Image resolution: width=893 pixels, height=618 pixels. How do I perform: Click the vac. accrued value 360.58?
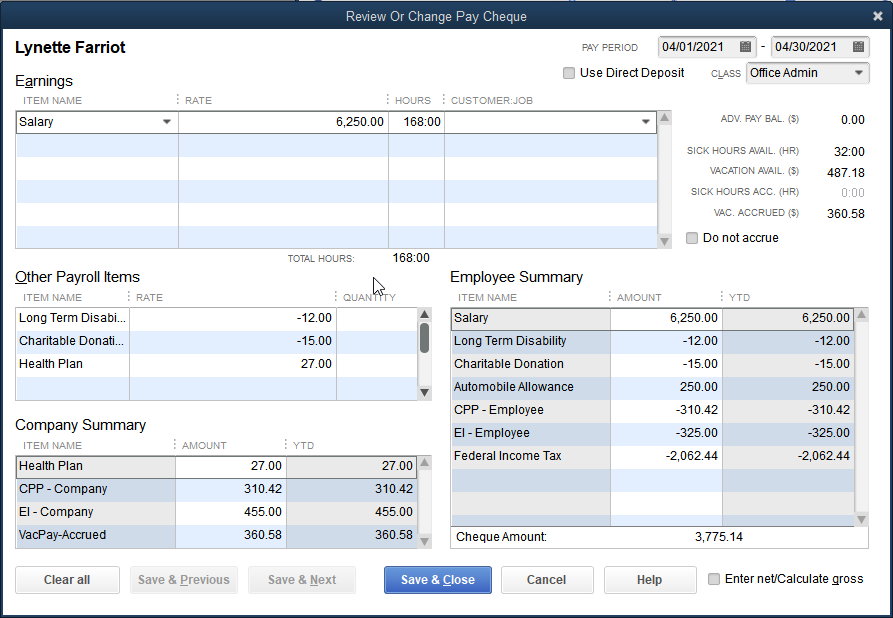(x=846, y=214)
